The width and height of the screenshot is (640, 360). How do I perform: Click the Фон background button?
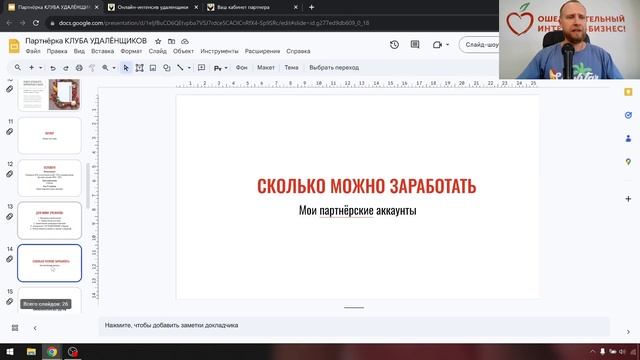pyautogui.click(x=242, y=68)
